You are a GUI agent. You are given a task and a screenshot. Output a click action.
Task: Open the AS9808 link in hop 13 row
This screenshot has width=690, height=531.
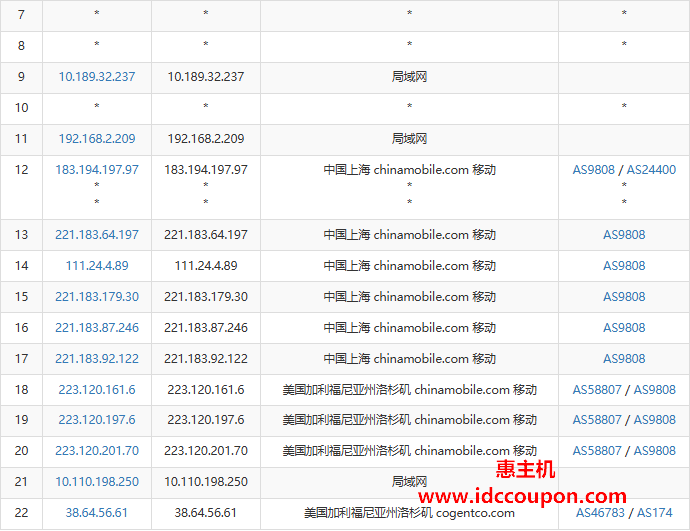pyautogui.click(x=624, y=235)
